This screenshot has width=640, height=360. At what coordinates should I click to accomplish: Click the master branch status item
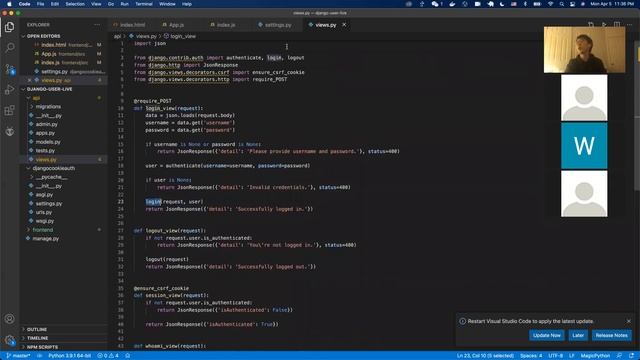point(18,356)
